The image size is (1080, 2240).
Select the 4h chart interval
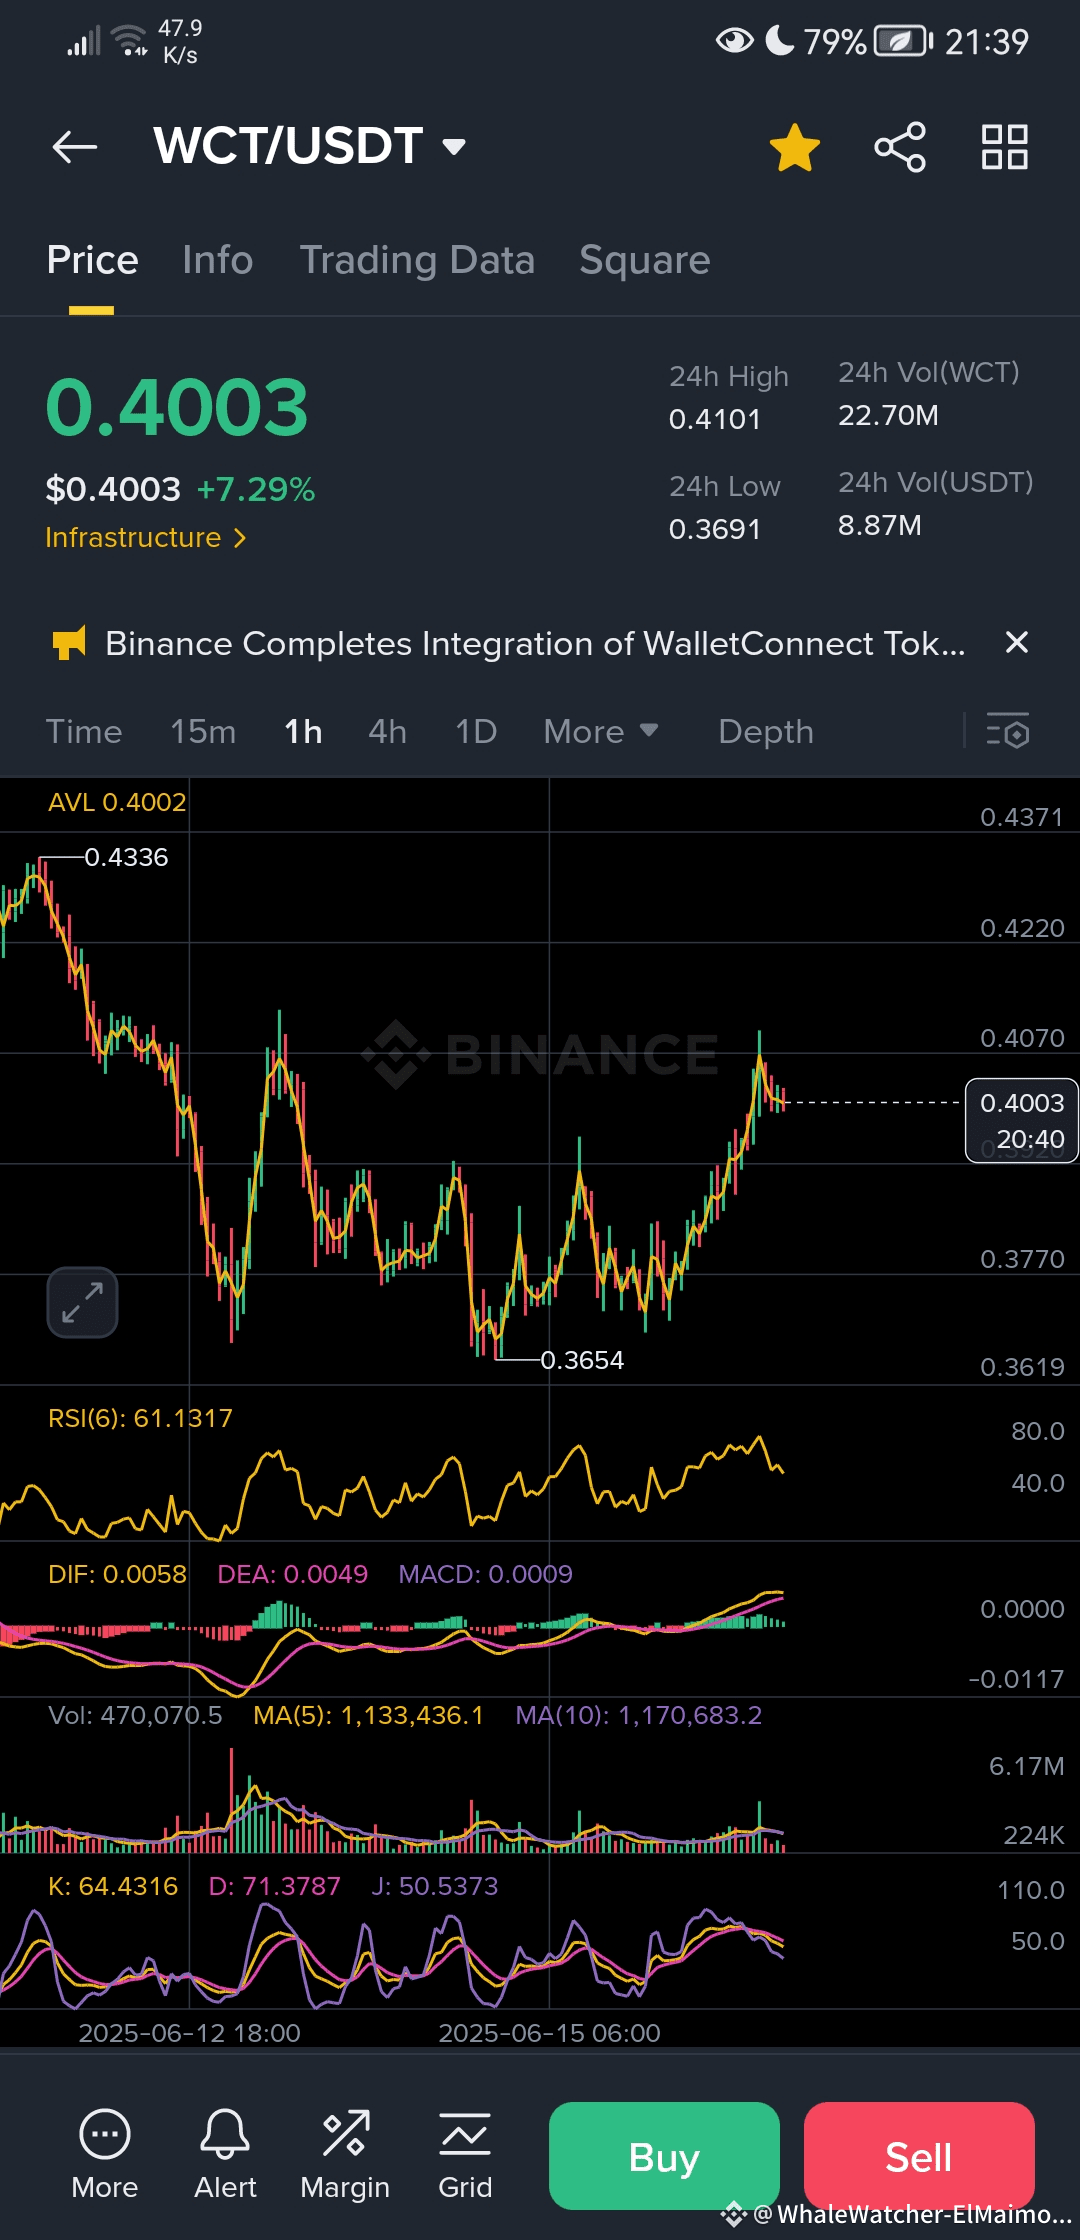(x=387, y=732)
